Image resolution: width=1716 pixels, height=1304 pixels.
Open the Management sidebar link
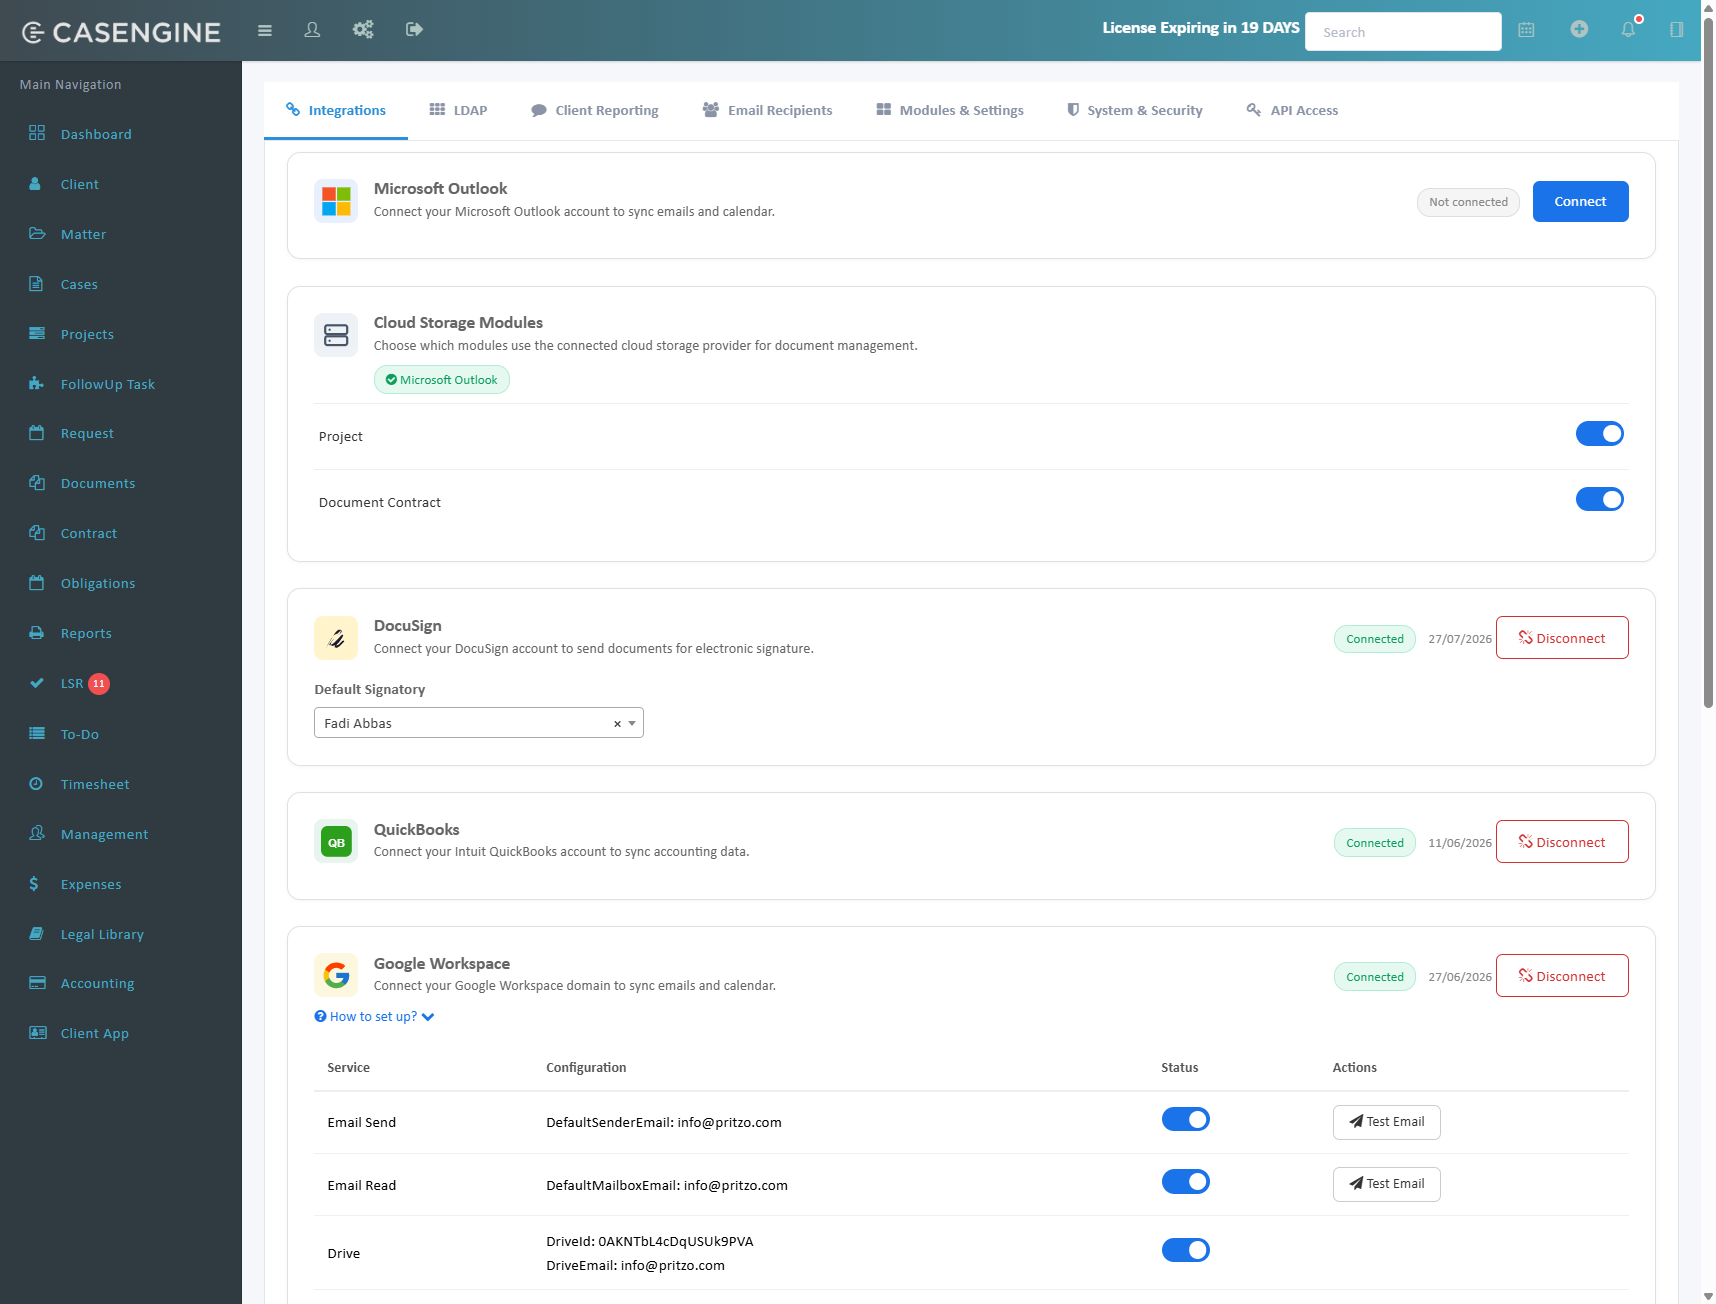pyautogui.click(x=104, y=834)
